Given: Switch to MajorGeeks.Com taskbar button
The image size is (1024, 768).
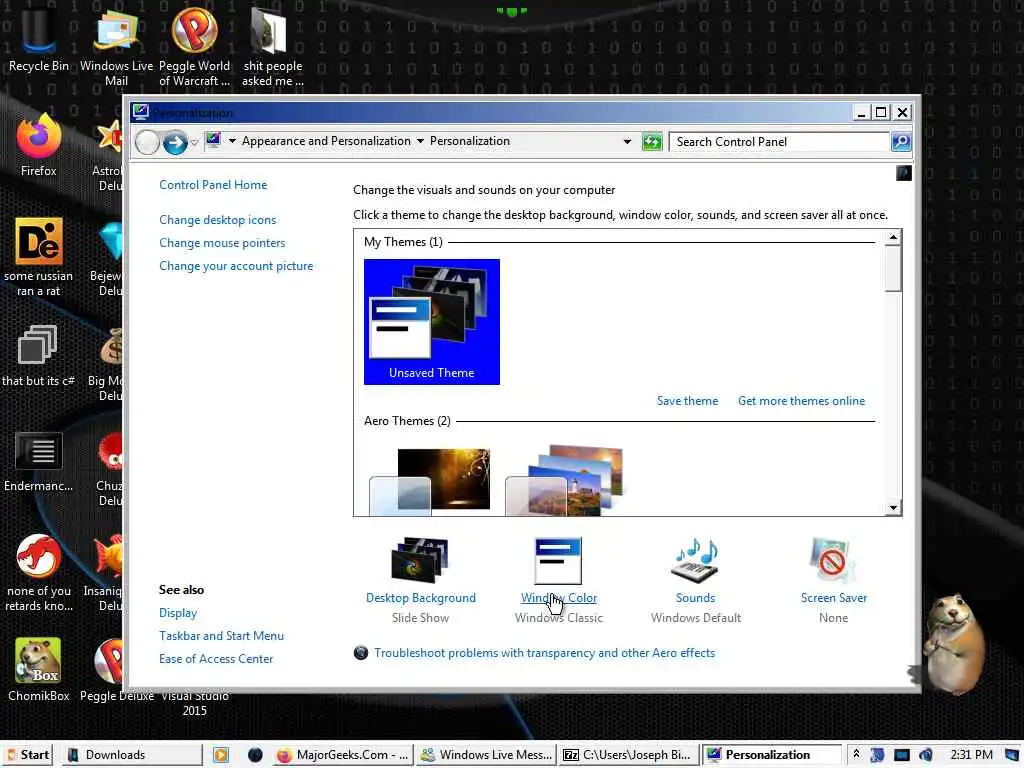Looking at the screenshot, I should 342,755.
